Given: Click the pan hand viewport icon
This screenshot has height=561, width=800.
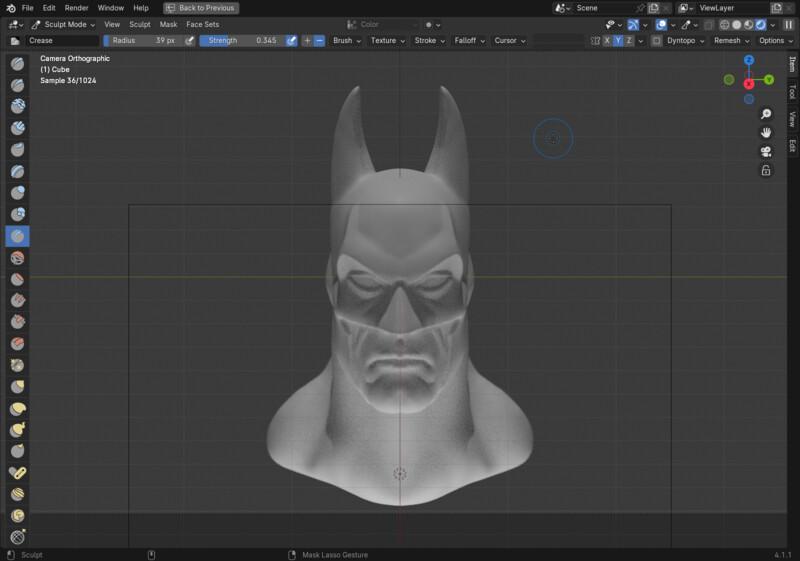Looking at the screenshot, I should (x=766, y=132).
